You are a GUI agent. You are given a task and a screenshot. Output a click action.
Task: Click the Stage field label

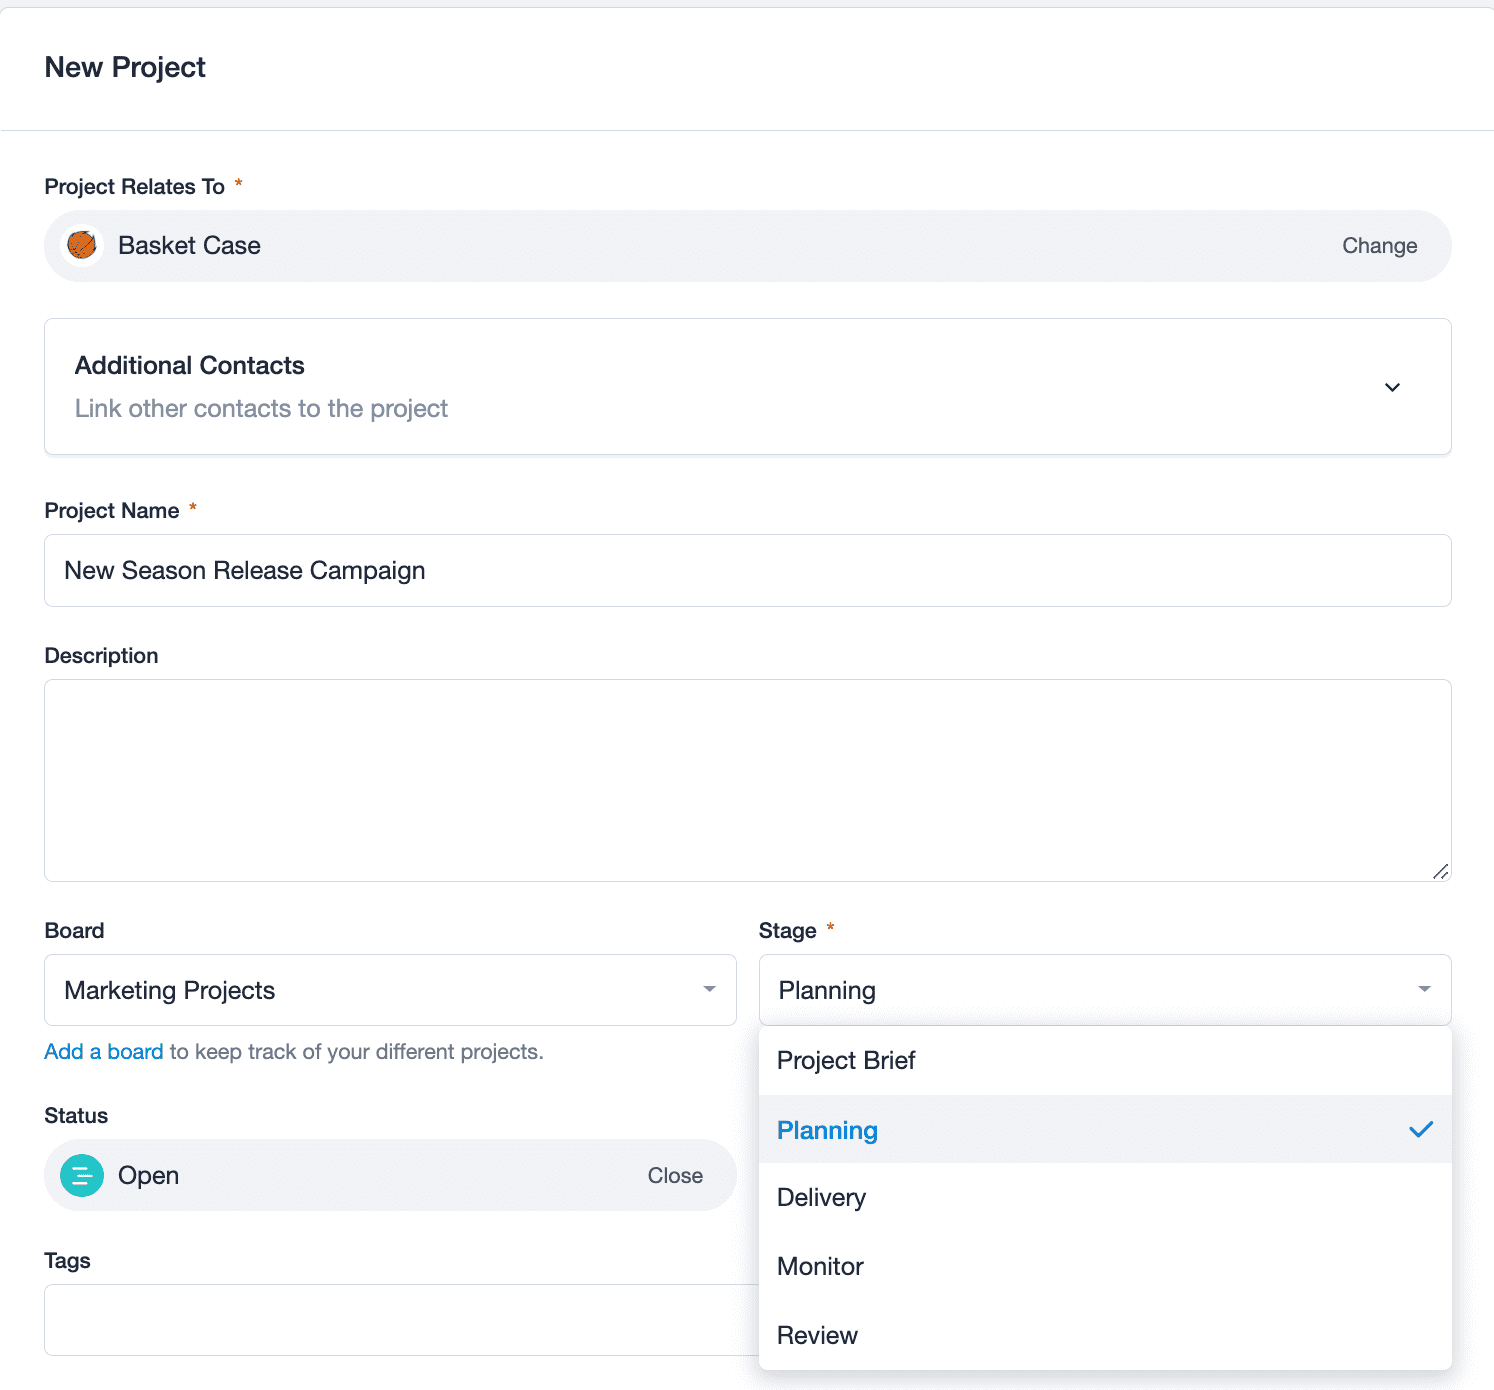coord(788,931)
